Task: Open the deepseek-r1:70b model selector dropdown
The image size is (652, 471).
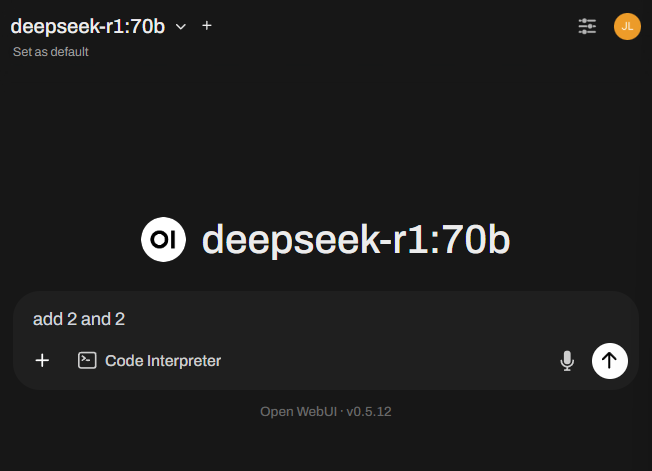Action: click(98, 27)
